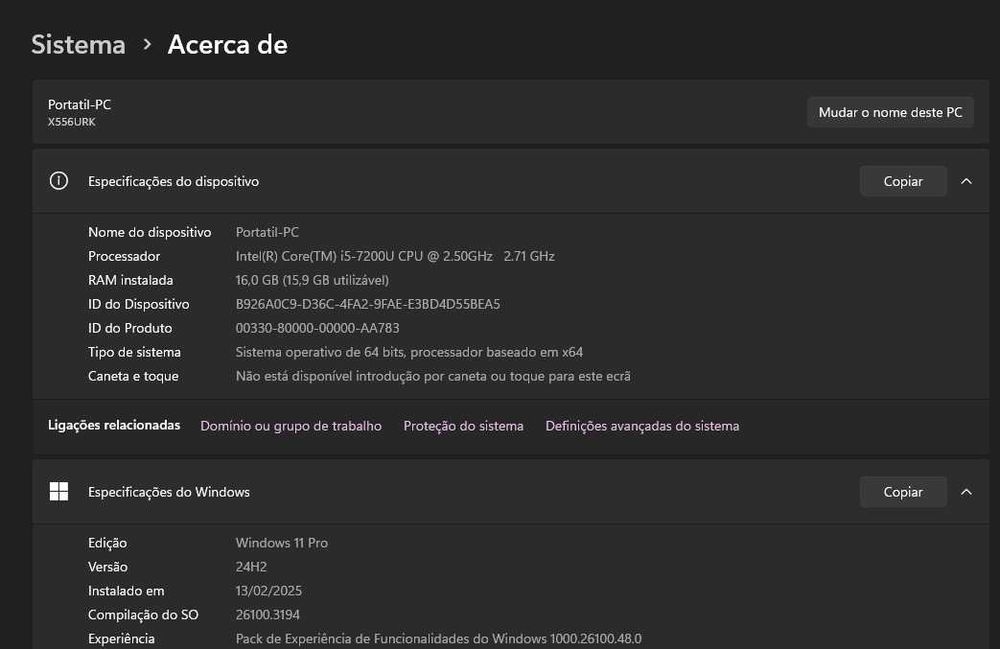Select the 13/02/2025 install date

268,591
